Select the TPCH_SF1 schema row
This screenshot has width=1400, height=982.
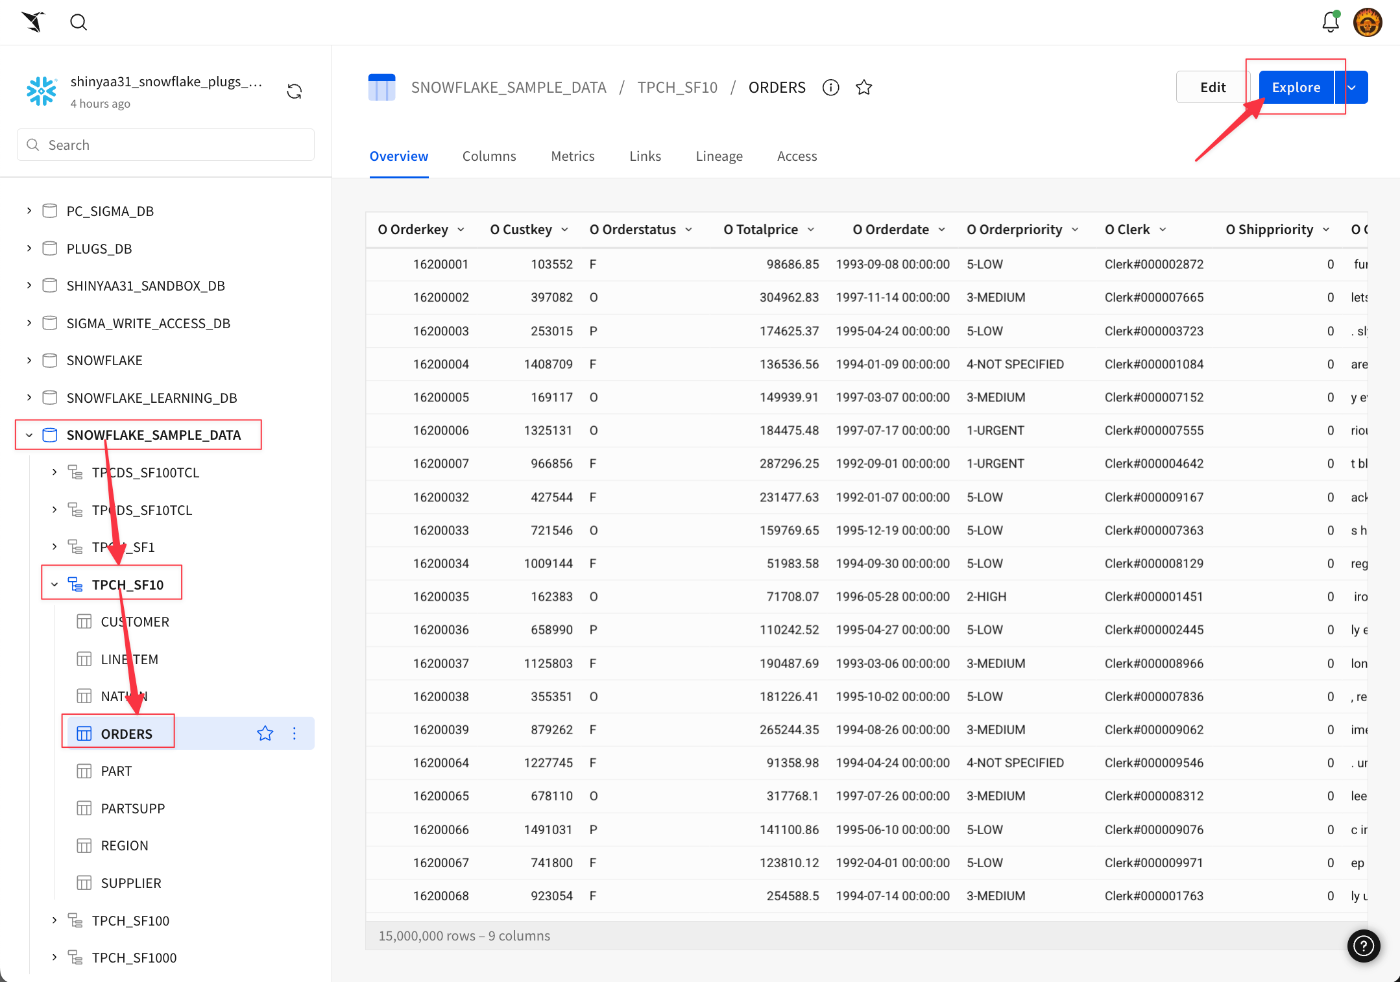[x=123, y=547]
